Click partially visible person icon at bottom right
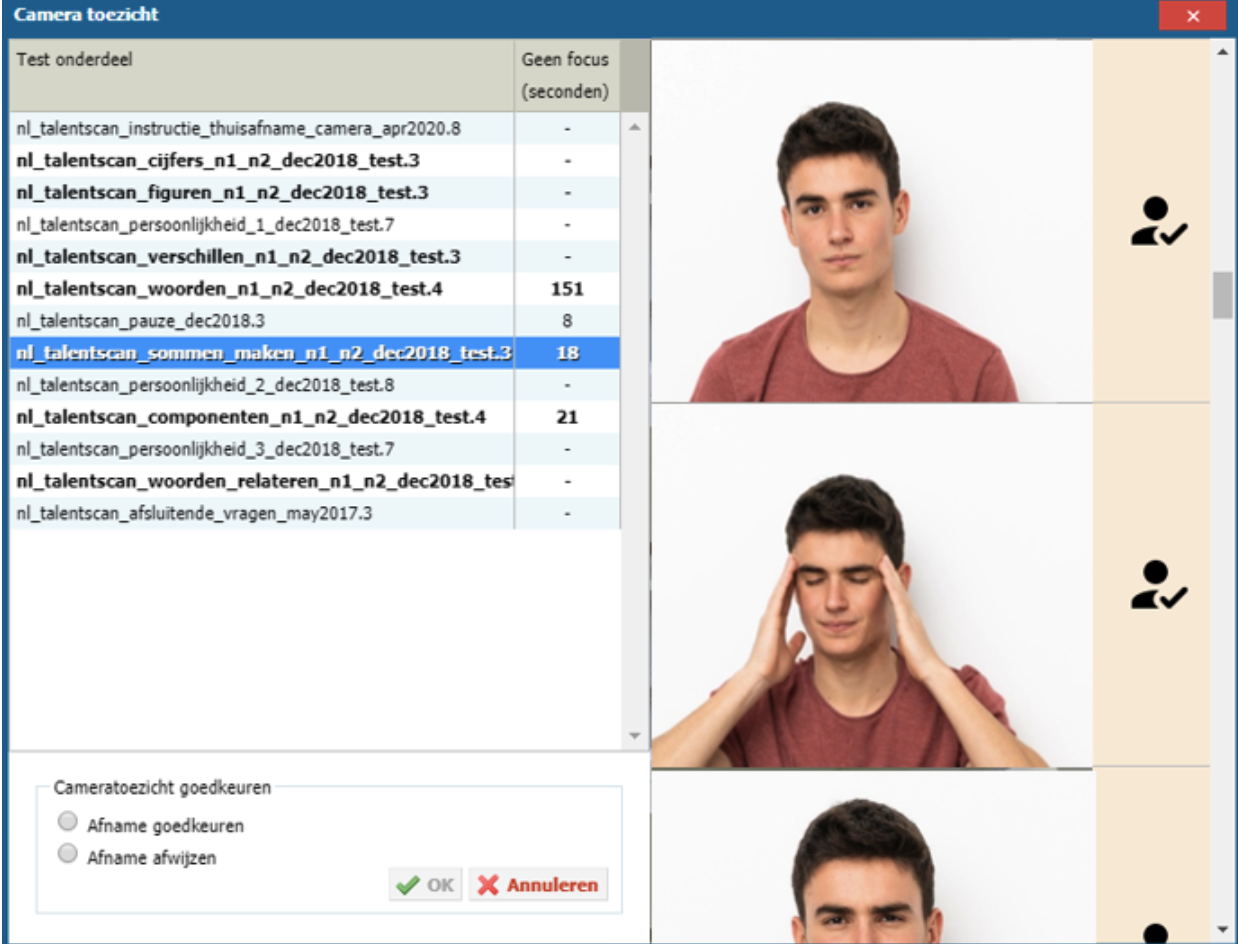 click(x=1154, y=932)
